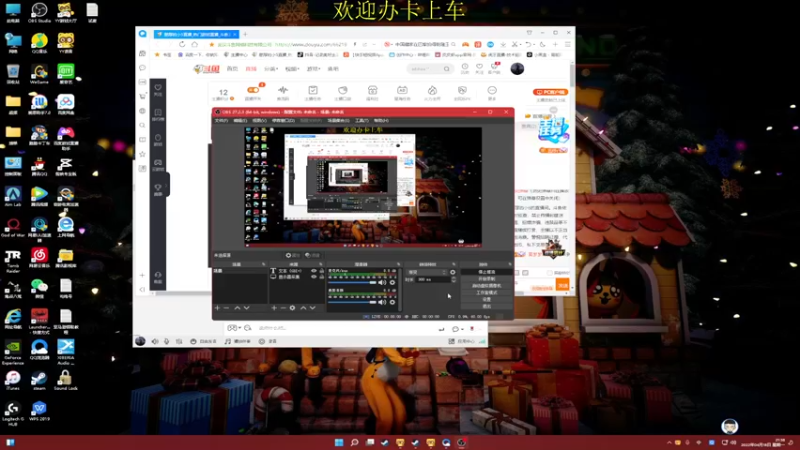Add a new scene in OBS

217,308
